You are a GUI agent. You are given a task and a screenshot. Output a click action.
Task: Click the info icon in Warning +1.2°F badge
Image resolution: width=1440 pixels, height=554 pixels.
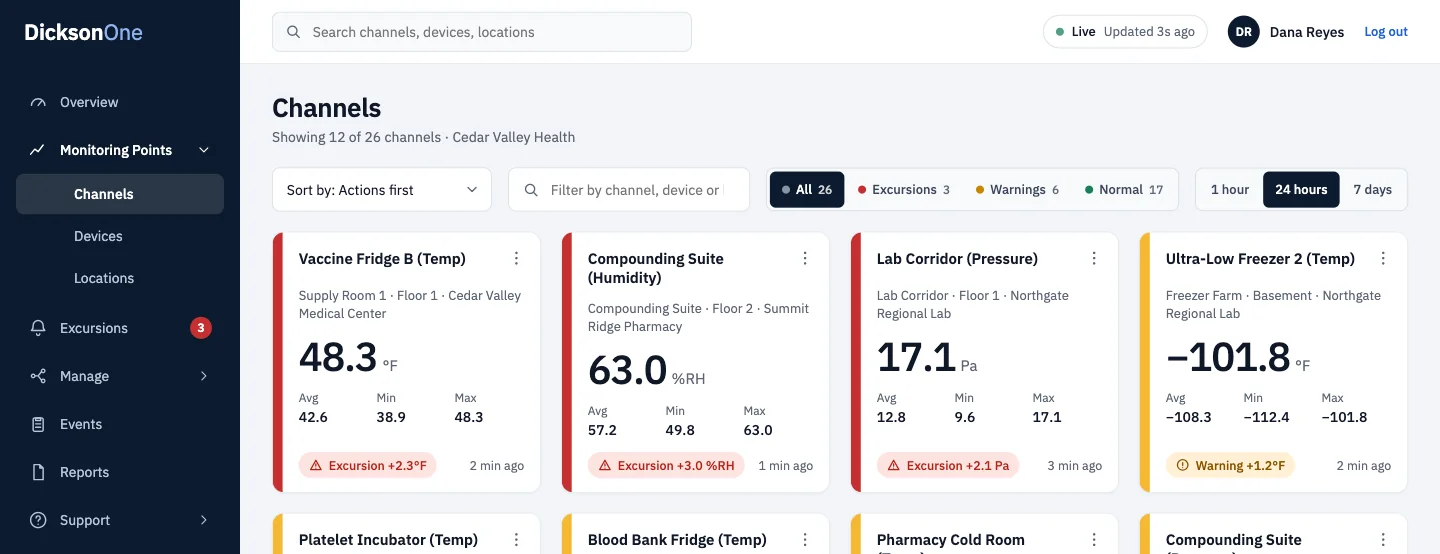coord(1183,466)
